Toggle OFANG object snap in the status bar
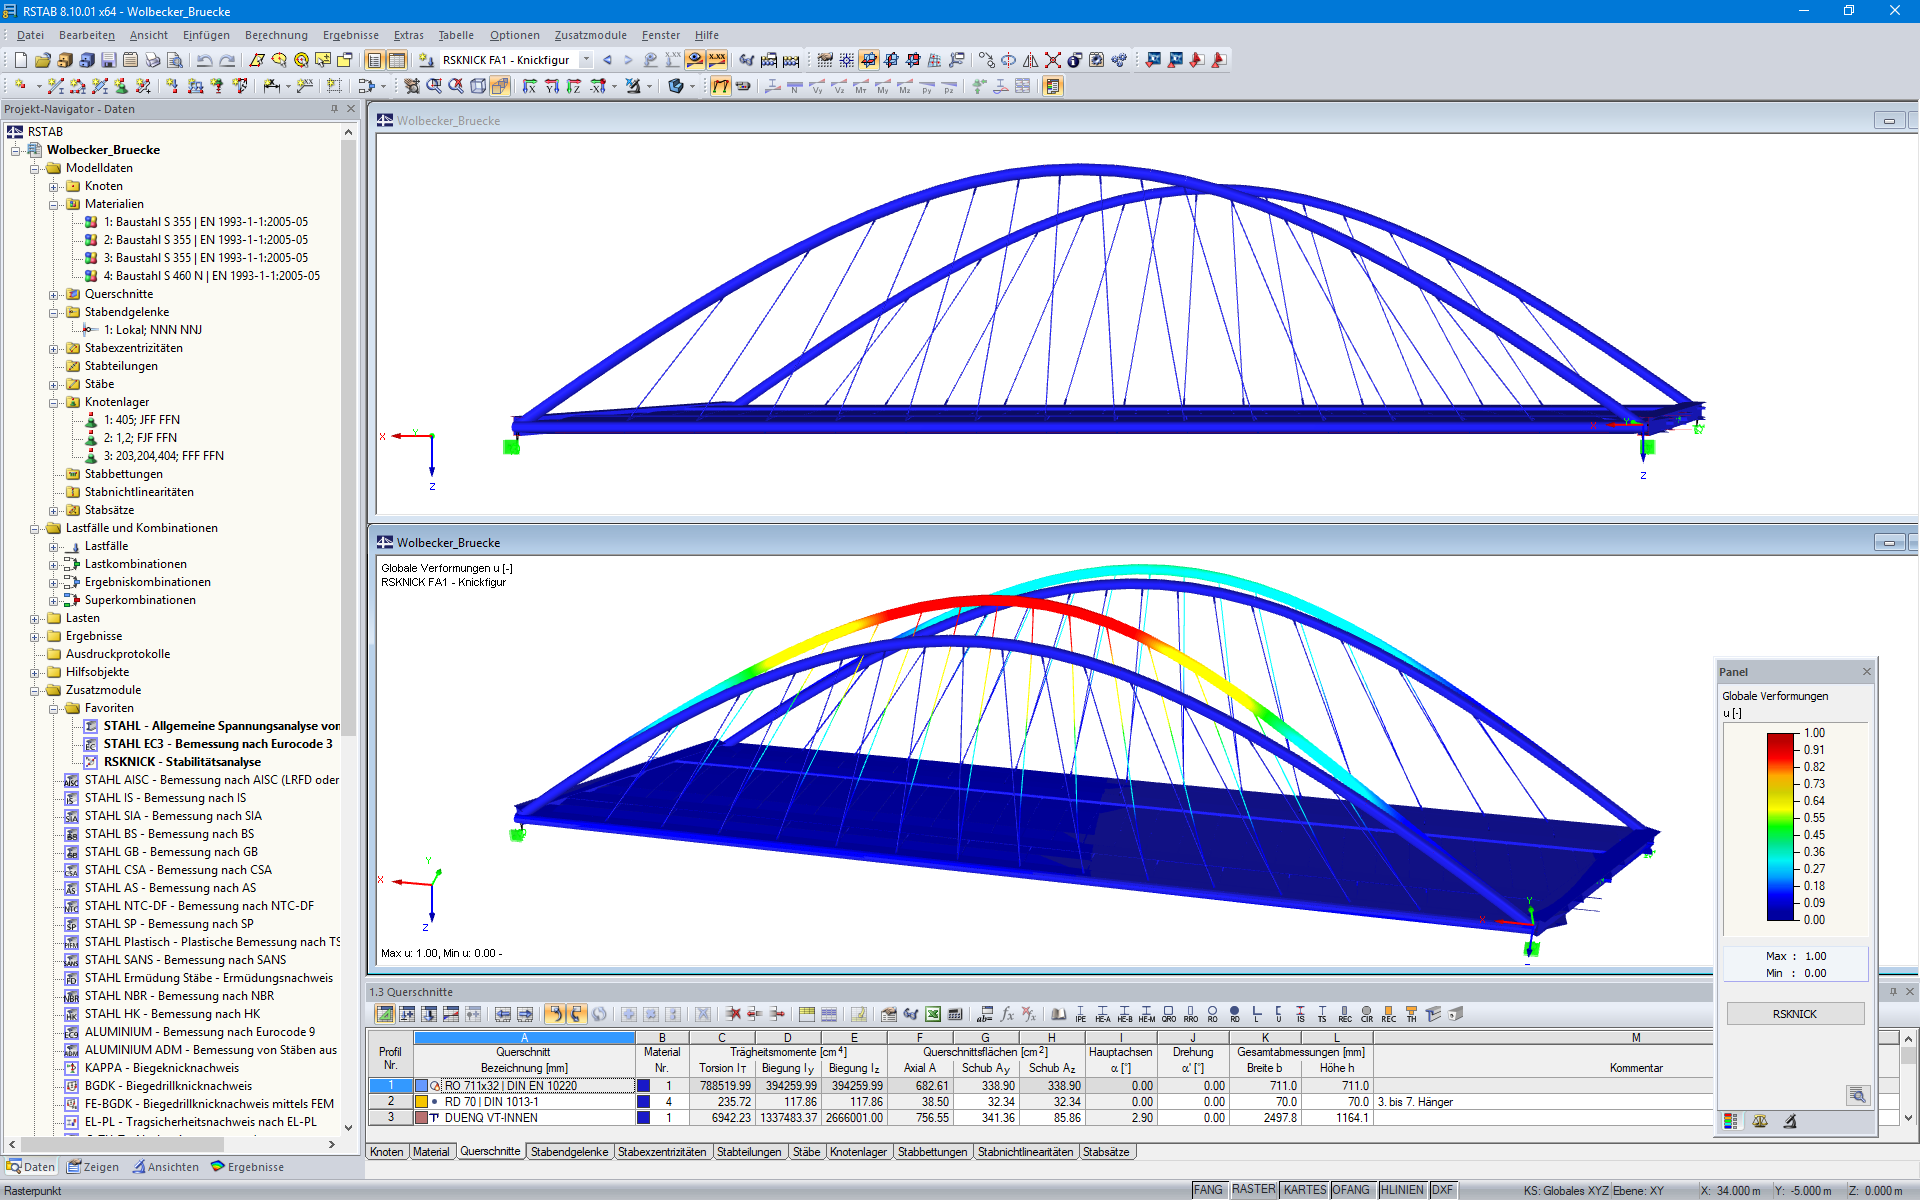The width and height of the screenshot is (1920, 1200). coord(1350,1190)
